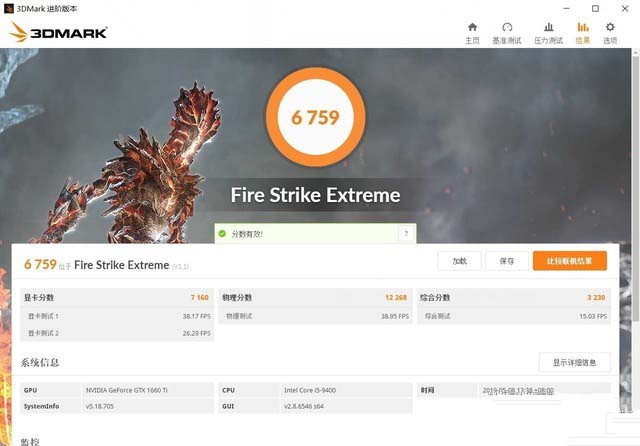Maximize the 3DMark window
The width and height of the screenshot is (640, 446).
[596, 9]
